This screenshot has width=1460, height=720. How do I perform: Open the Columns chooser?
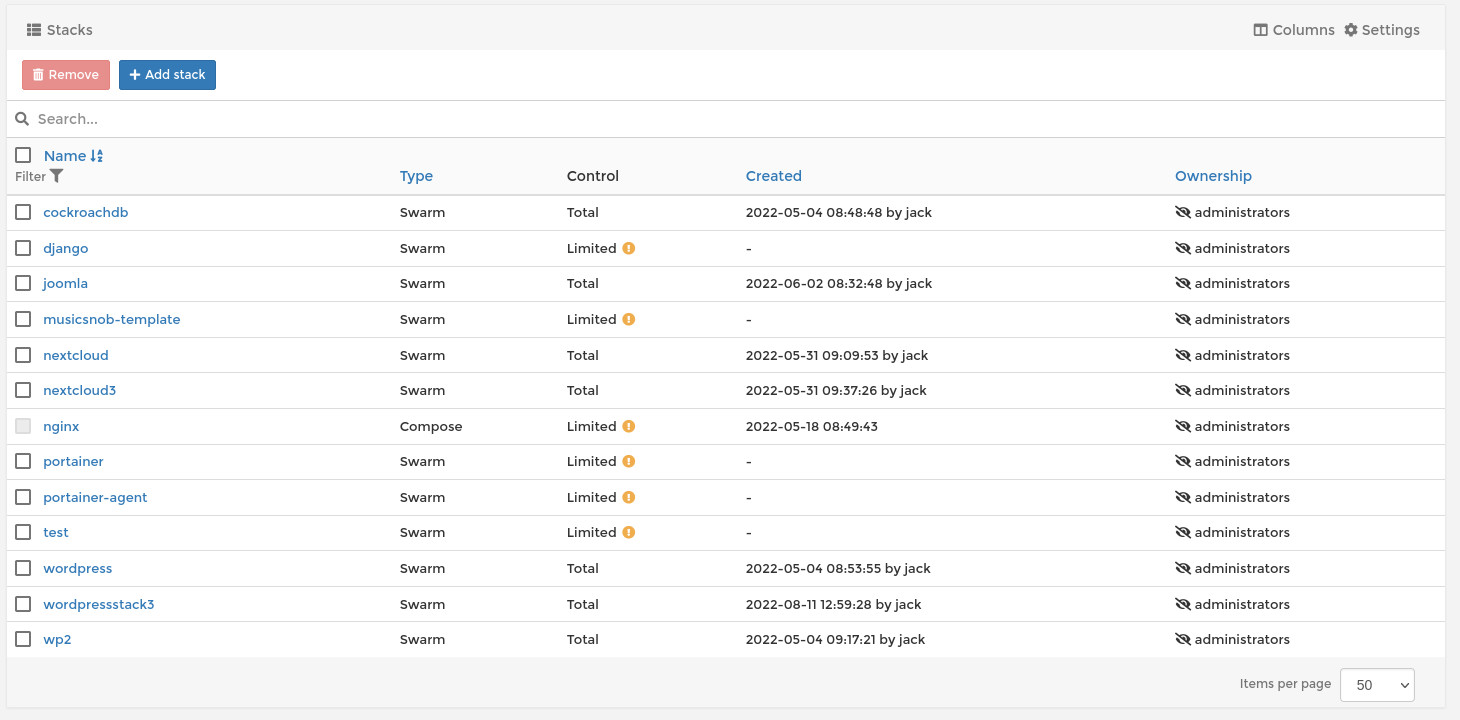pyautogui.click(x=1294, y=30)
